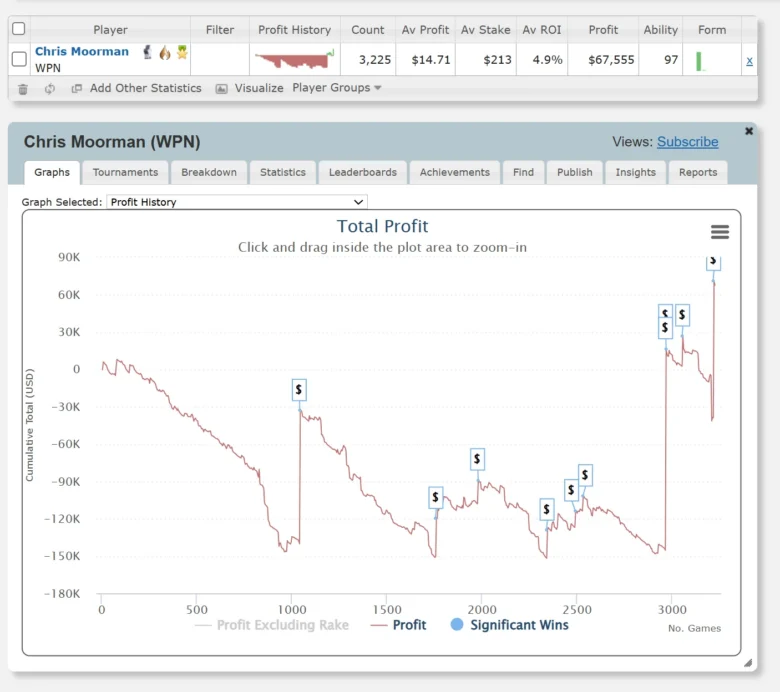Image resolution: width=780 pixels, height=692 pixels.
Task: Switch to the Tournaments tab
Action: [x=125, y=172]
